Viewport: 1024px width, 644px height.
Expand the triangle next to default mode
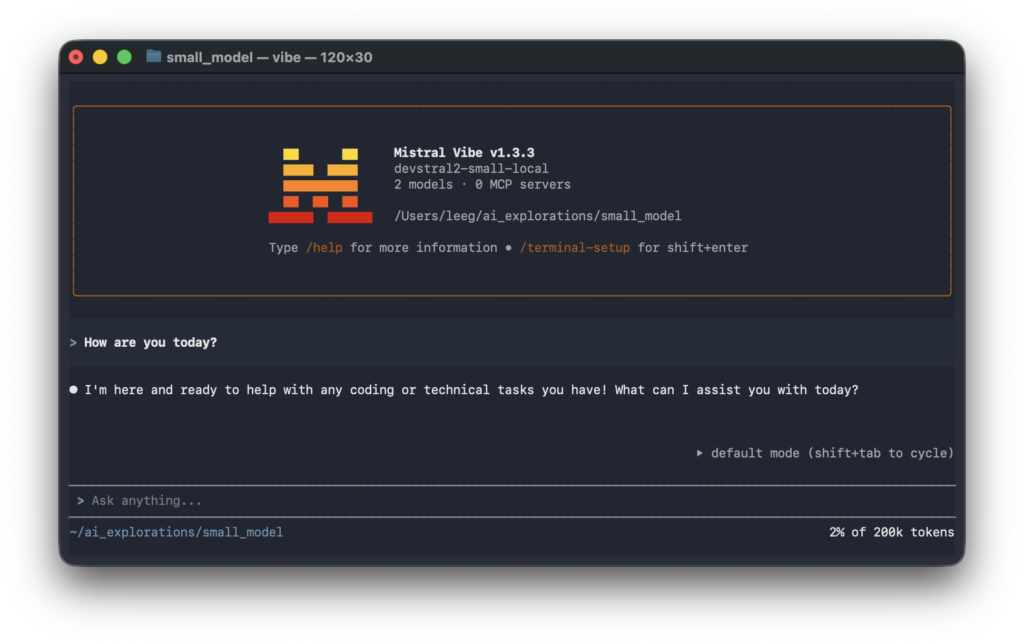click(701, 453)
